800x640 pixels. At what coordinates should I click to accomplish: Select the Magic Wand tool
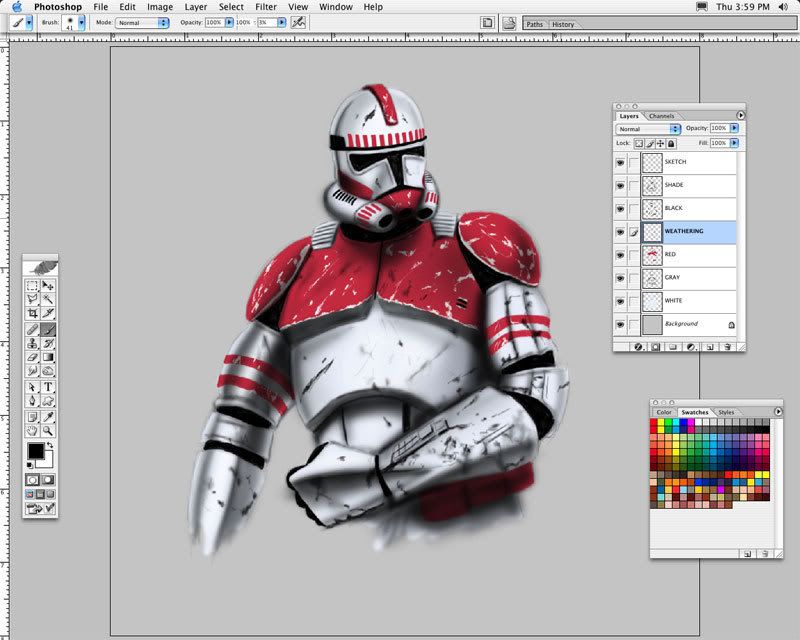click(48, 299)
